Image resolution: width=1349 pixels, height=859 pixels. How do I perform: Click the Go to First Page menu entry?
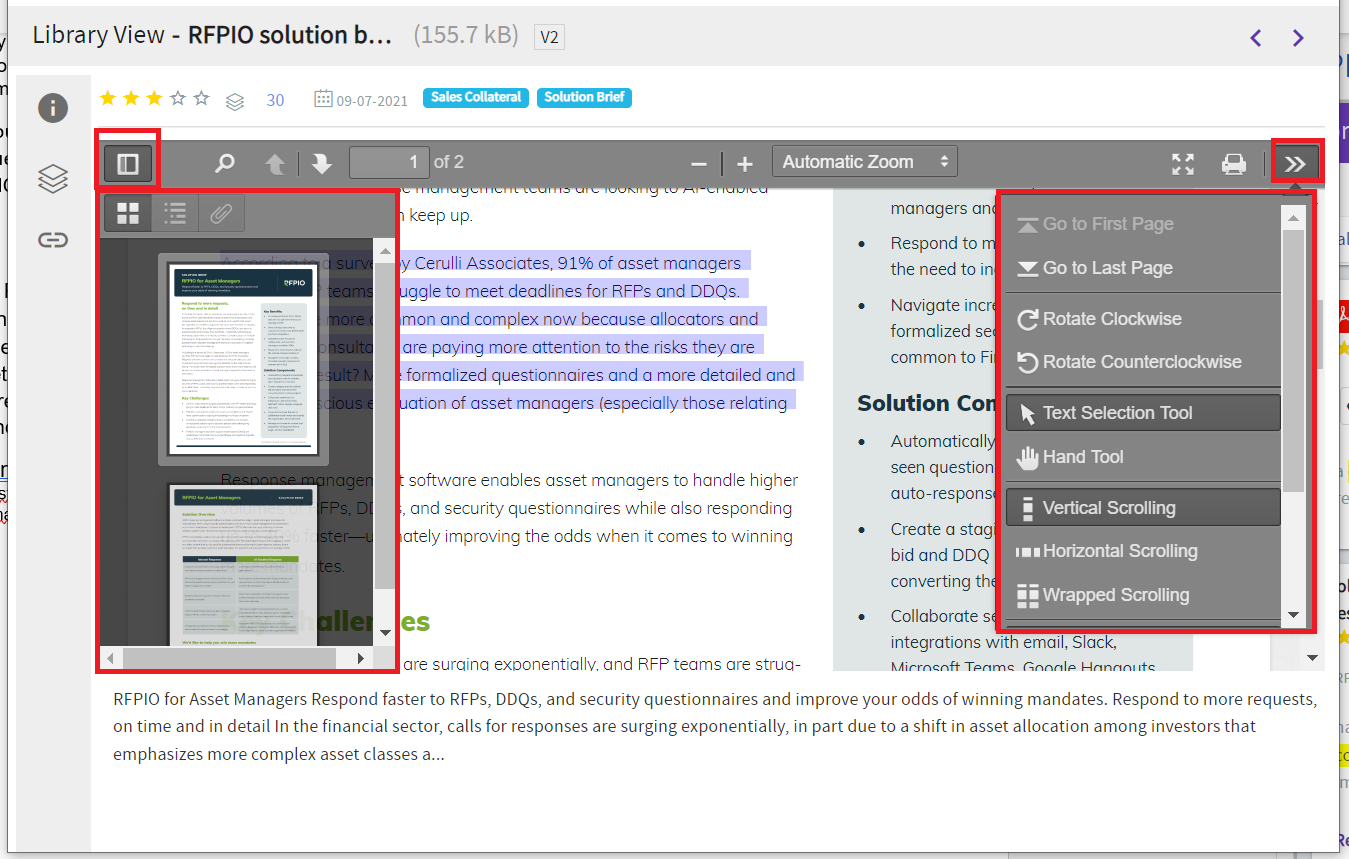click(x=1143, y=224)
